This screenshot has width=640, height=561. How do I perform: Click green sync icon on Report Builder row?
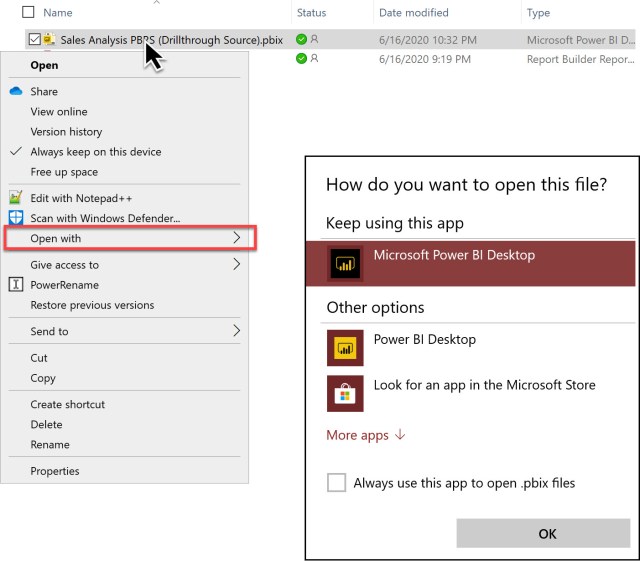301,58
